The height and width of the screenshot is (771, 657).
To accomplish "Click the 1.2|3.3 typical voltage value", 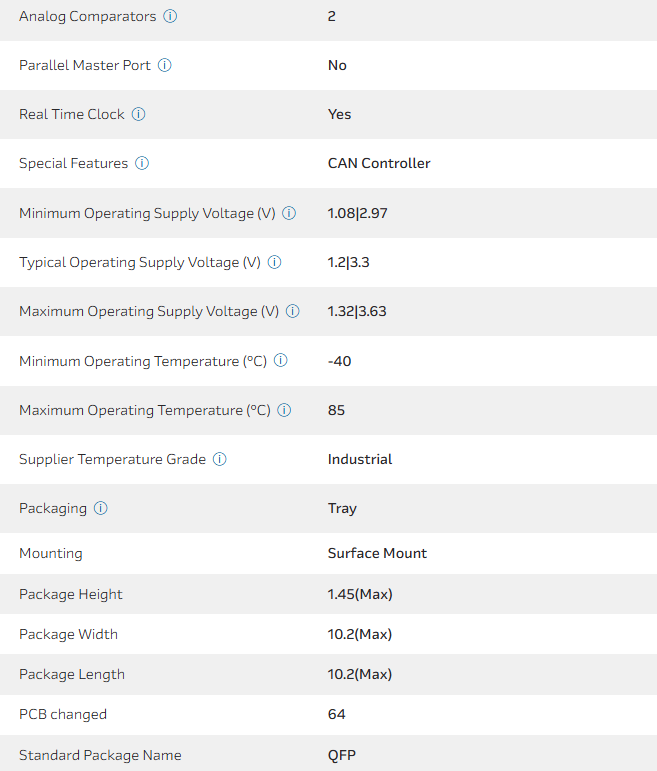I will pos(349,262).
